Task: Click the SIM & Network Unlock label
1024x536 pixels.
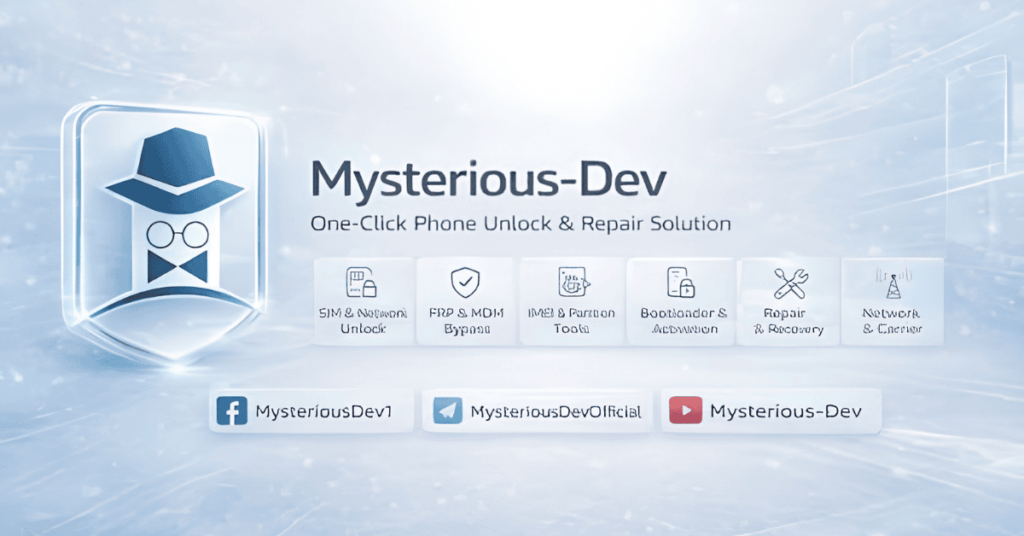Action: click(363, 321)
